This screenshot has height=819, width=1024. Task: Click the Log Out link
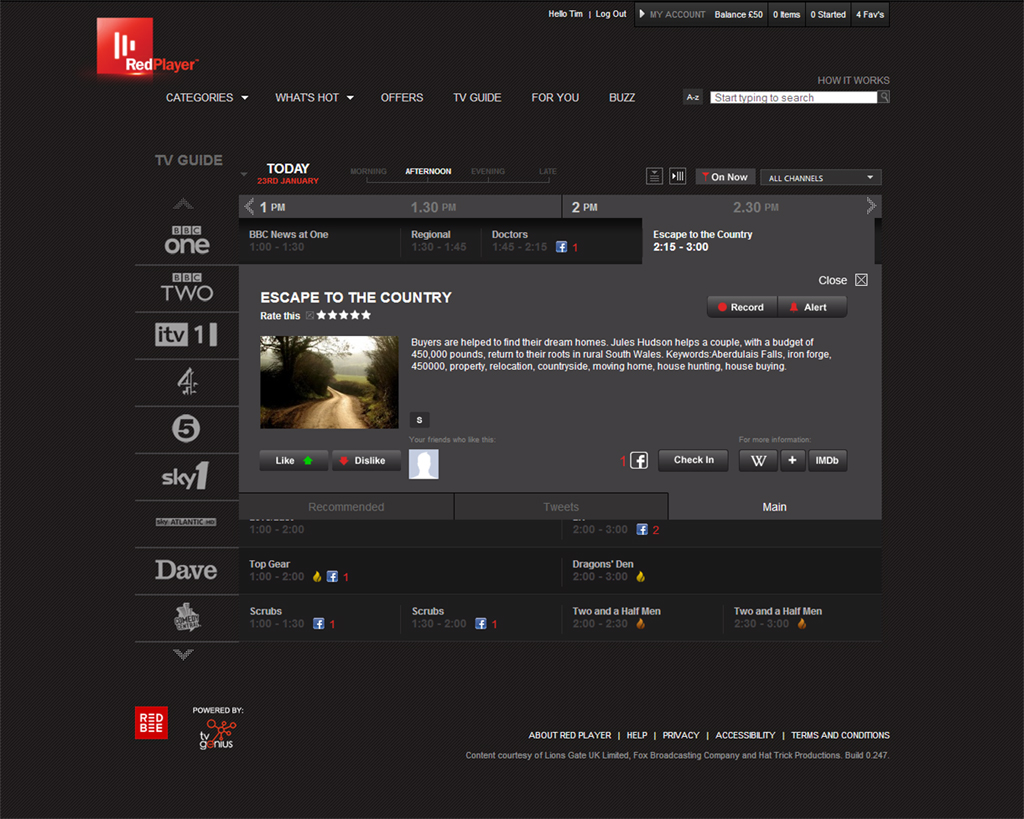point(611,14)
